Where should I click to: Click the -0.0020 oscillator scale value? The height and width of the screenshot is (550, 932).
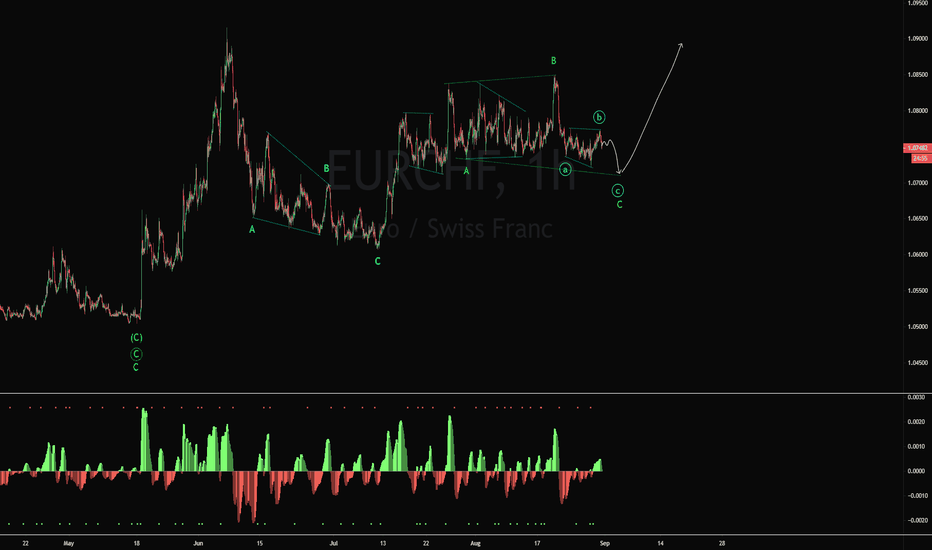pos(916,520)
